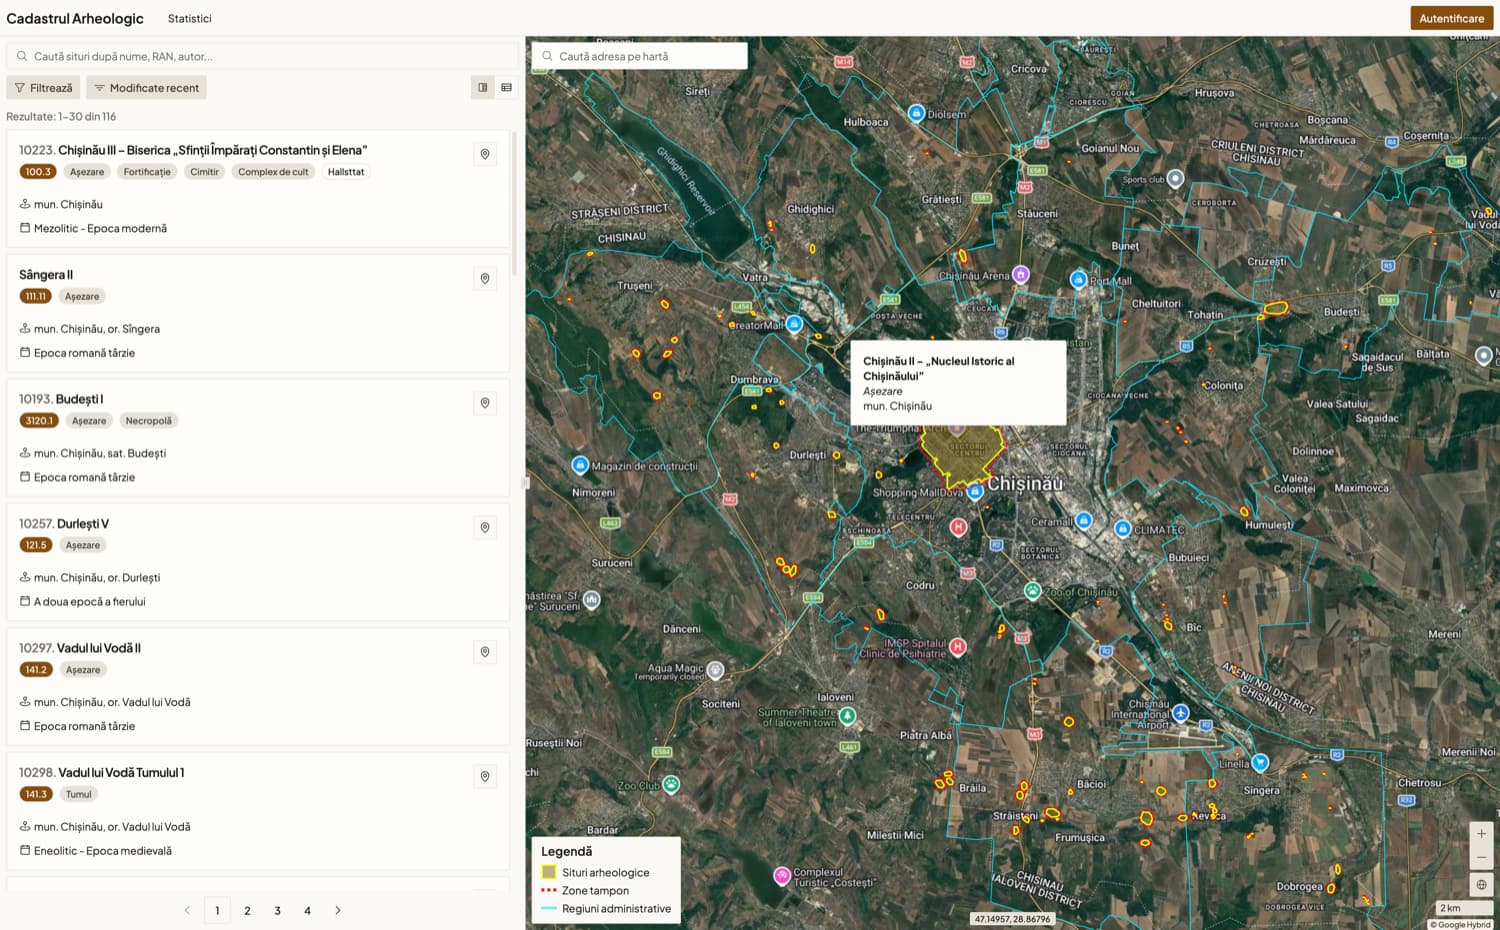Go to Cadastrul Arheologic home
Image resolution: width=1500 pixels, height=930 pixels.
(75, 18)
